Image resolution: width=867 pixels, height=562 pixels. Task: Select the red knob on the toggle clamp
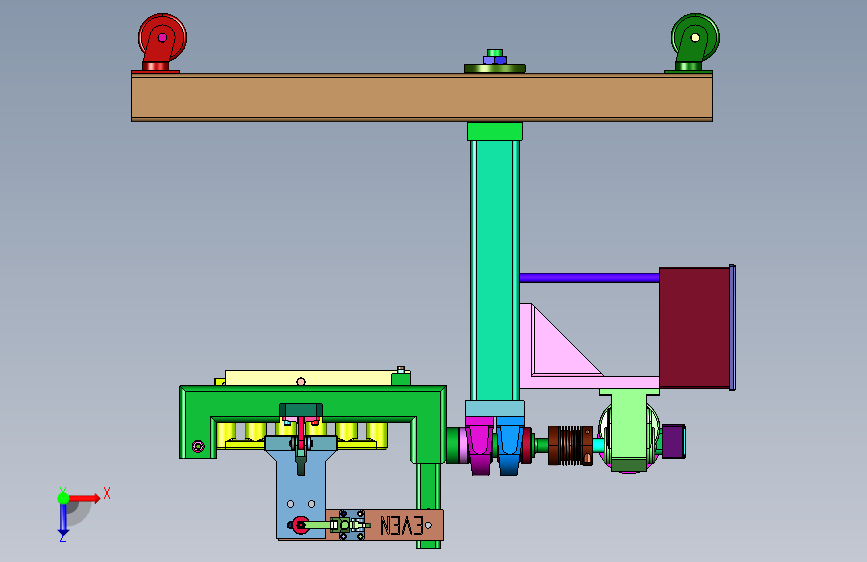(x=300, y=525)
